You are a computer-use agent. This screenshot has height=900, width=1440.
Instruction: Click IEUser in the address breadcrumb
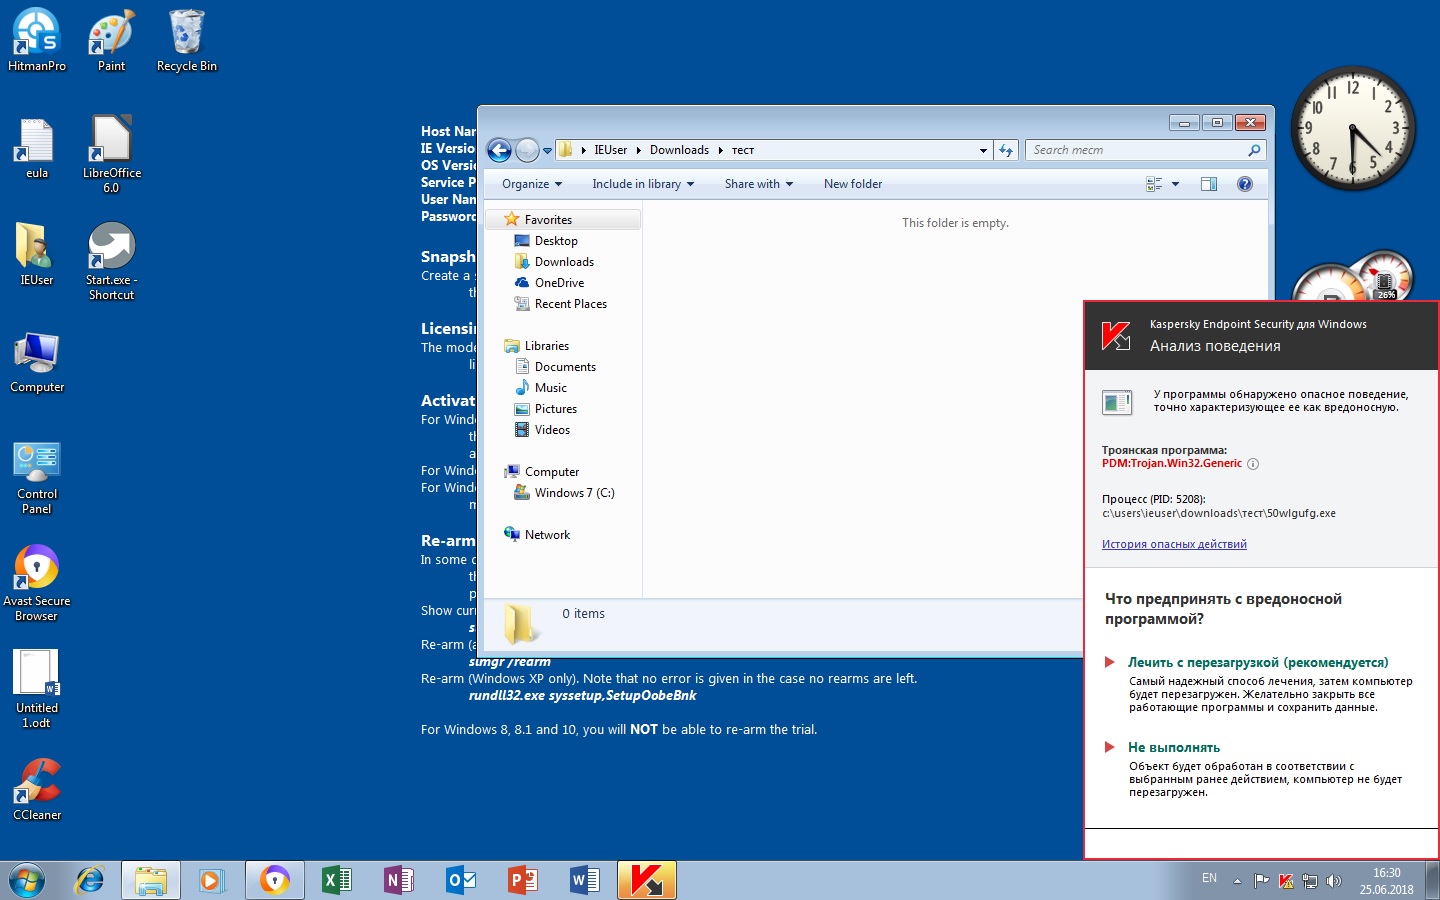tap(610, 150)
